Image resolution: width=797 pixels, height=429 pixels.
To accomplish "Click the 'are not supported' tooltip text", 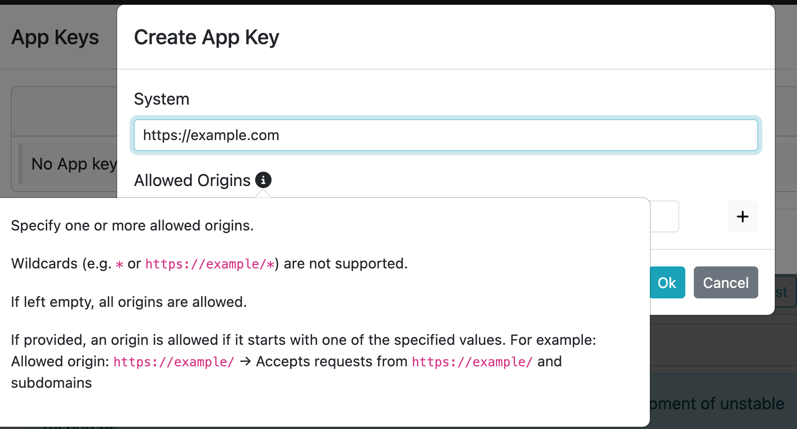I will [x=345, y=264].
